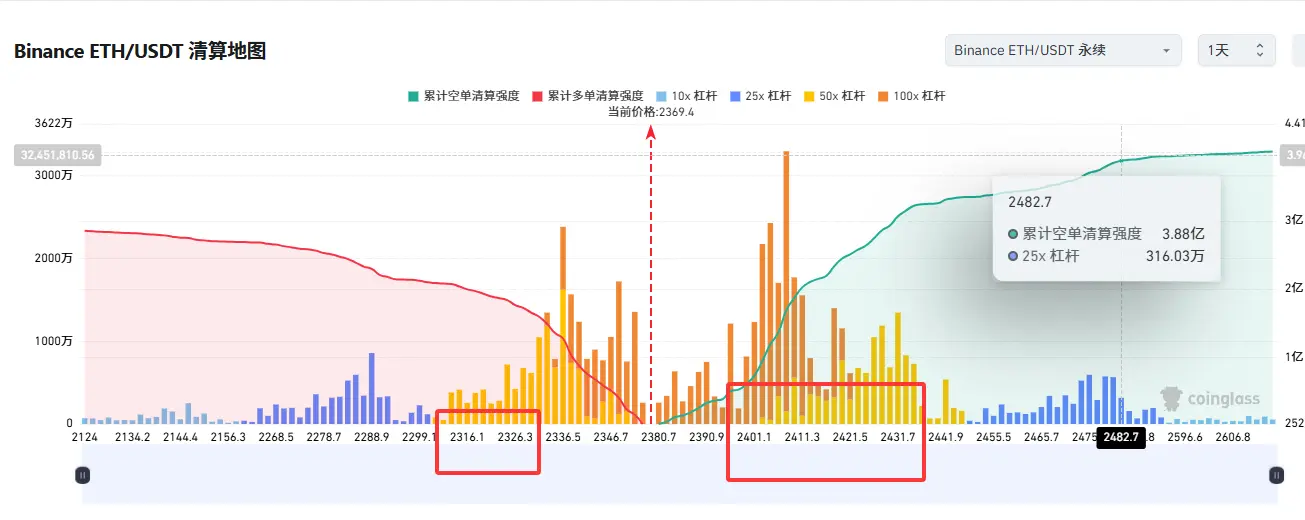Click the left handle of the range slider

tap(82, 475)
